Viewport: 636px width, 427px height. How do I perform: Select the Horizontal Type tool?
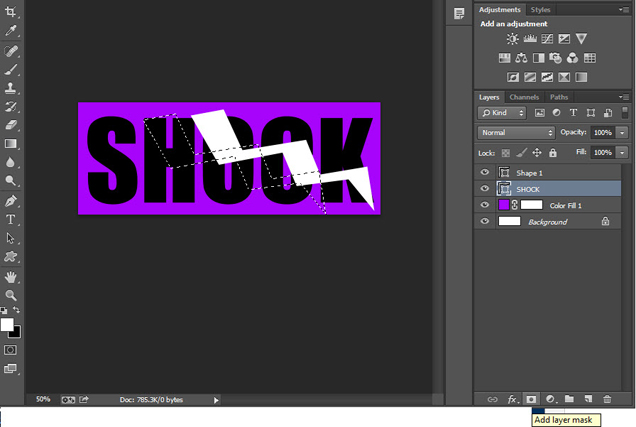(x=11, y=219)
